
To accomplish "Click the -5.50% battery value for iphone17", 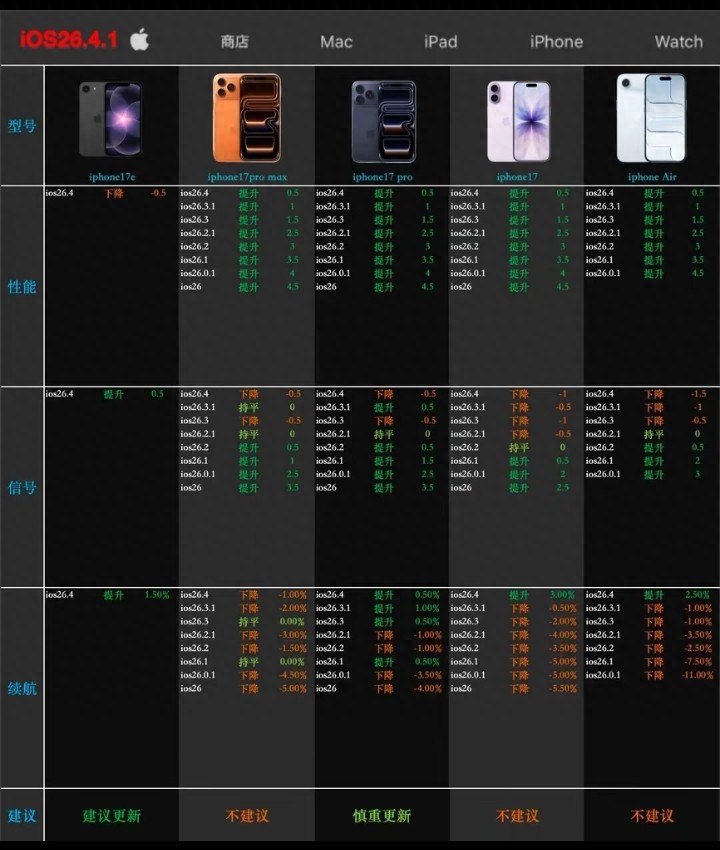I will (x=563, y=688).
